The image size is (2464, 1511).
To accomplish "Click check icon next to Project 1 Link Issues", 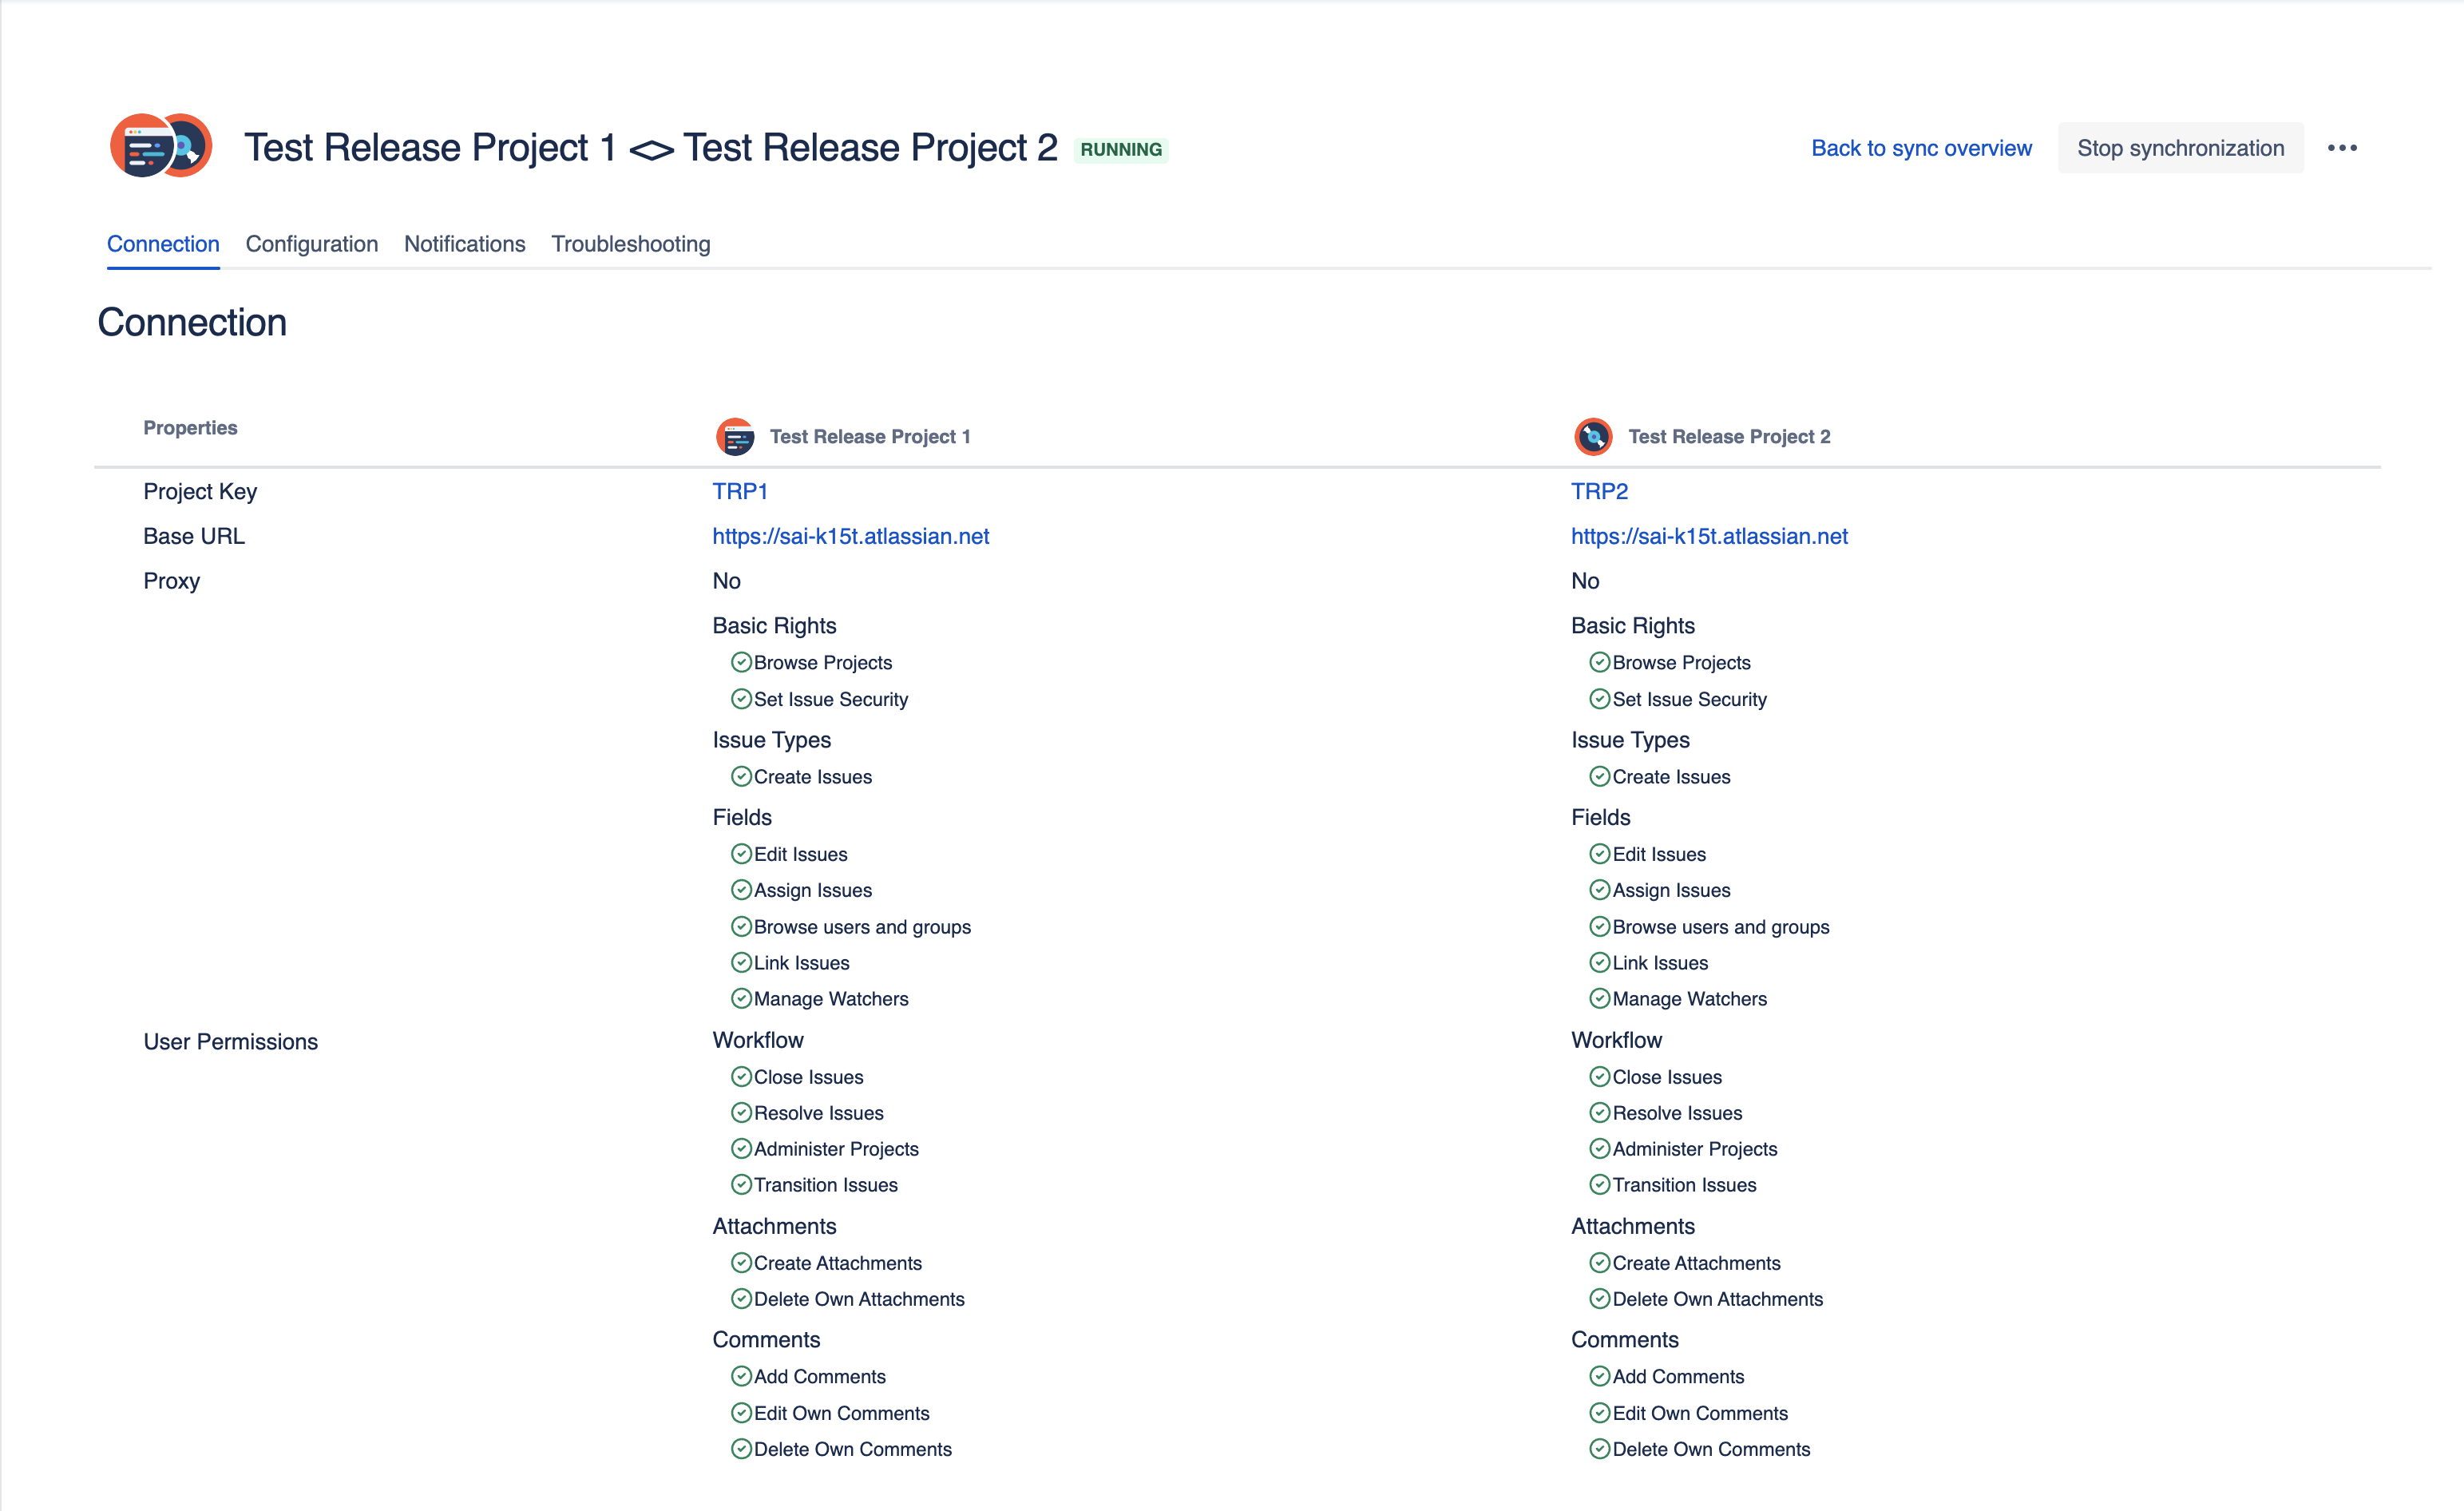I will pos(741,962).
